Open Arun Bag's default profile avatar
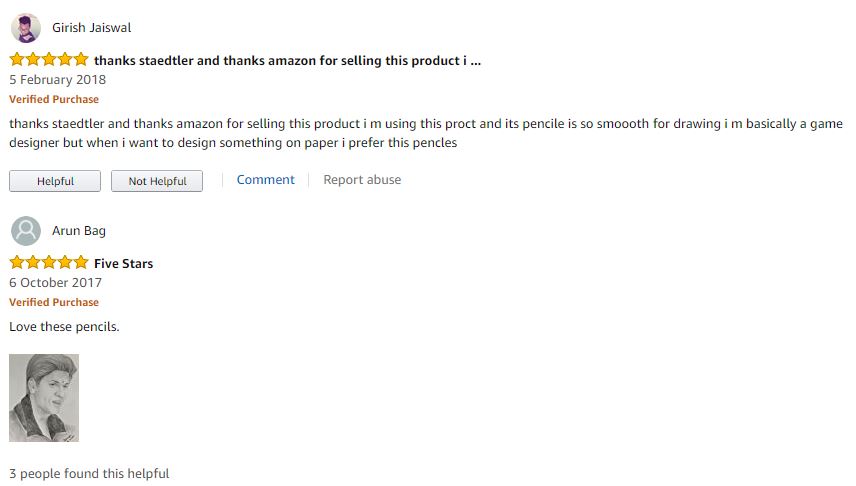This screenshot has height=486, width=856. pos(26,231)
